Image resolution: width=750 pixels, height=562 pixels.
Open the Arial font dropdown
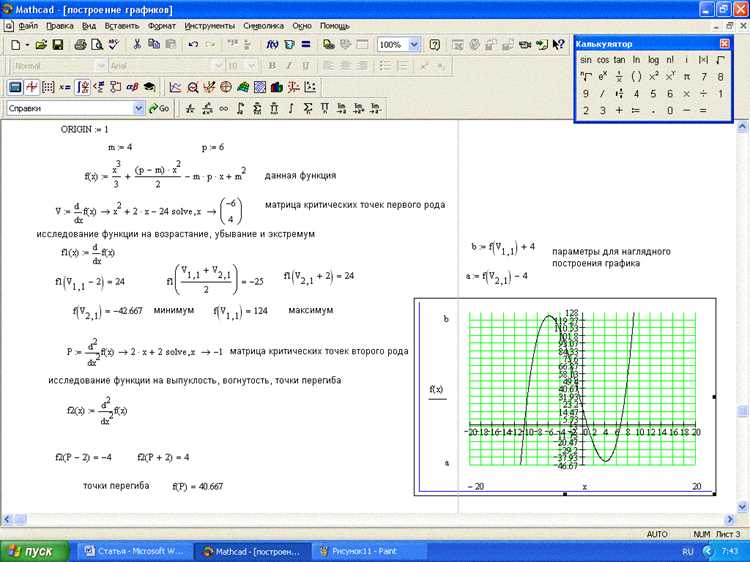pos(218,66)
